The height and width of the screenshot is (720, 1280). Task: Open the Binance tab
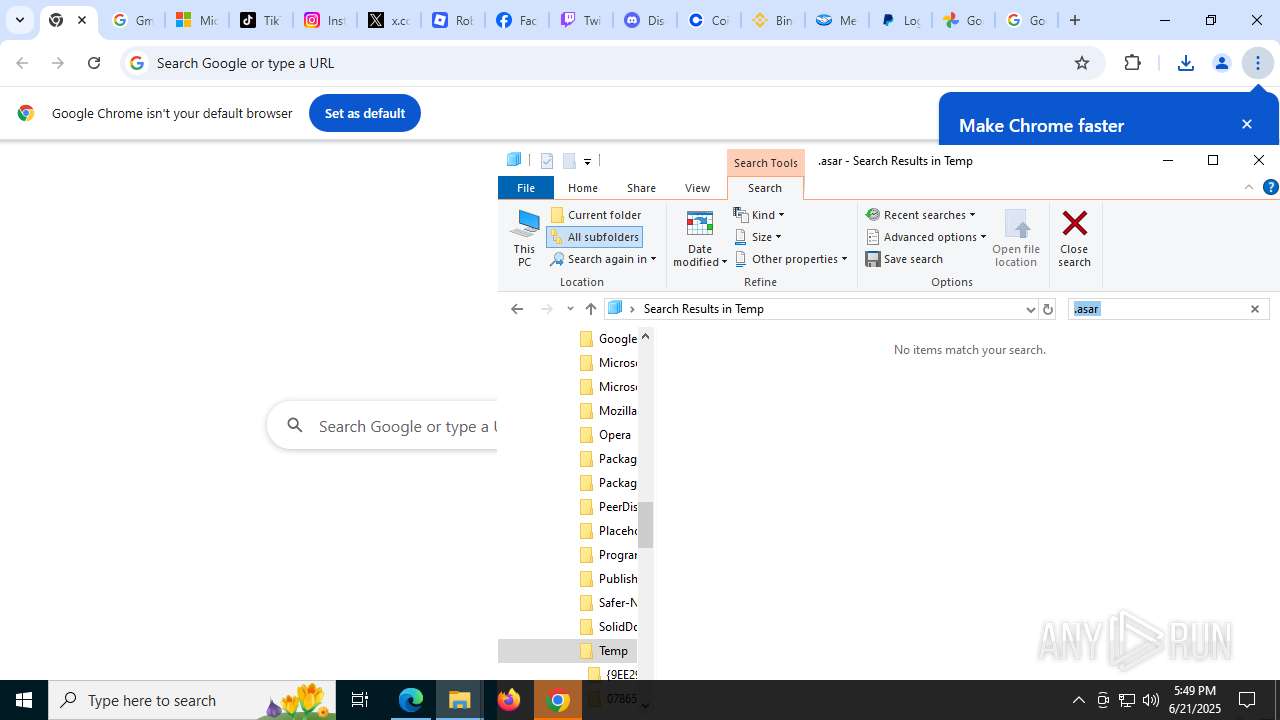coord(772,20)
